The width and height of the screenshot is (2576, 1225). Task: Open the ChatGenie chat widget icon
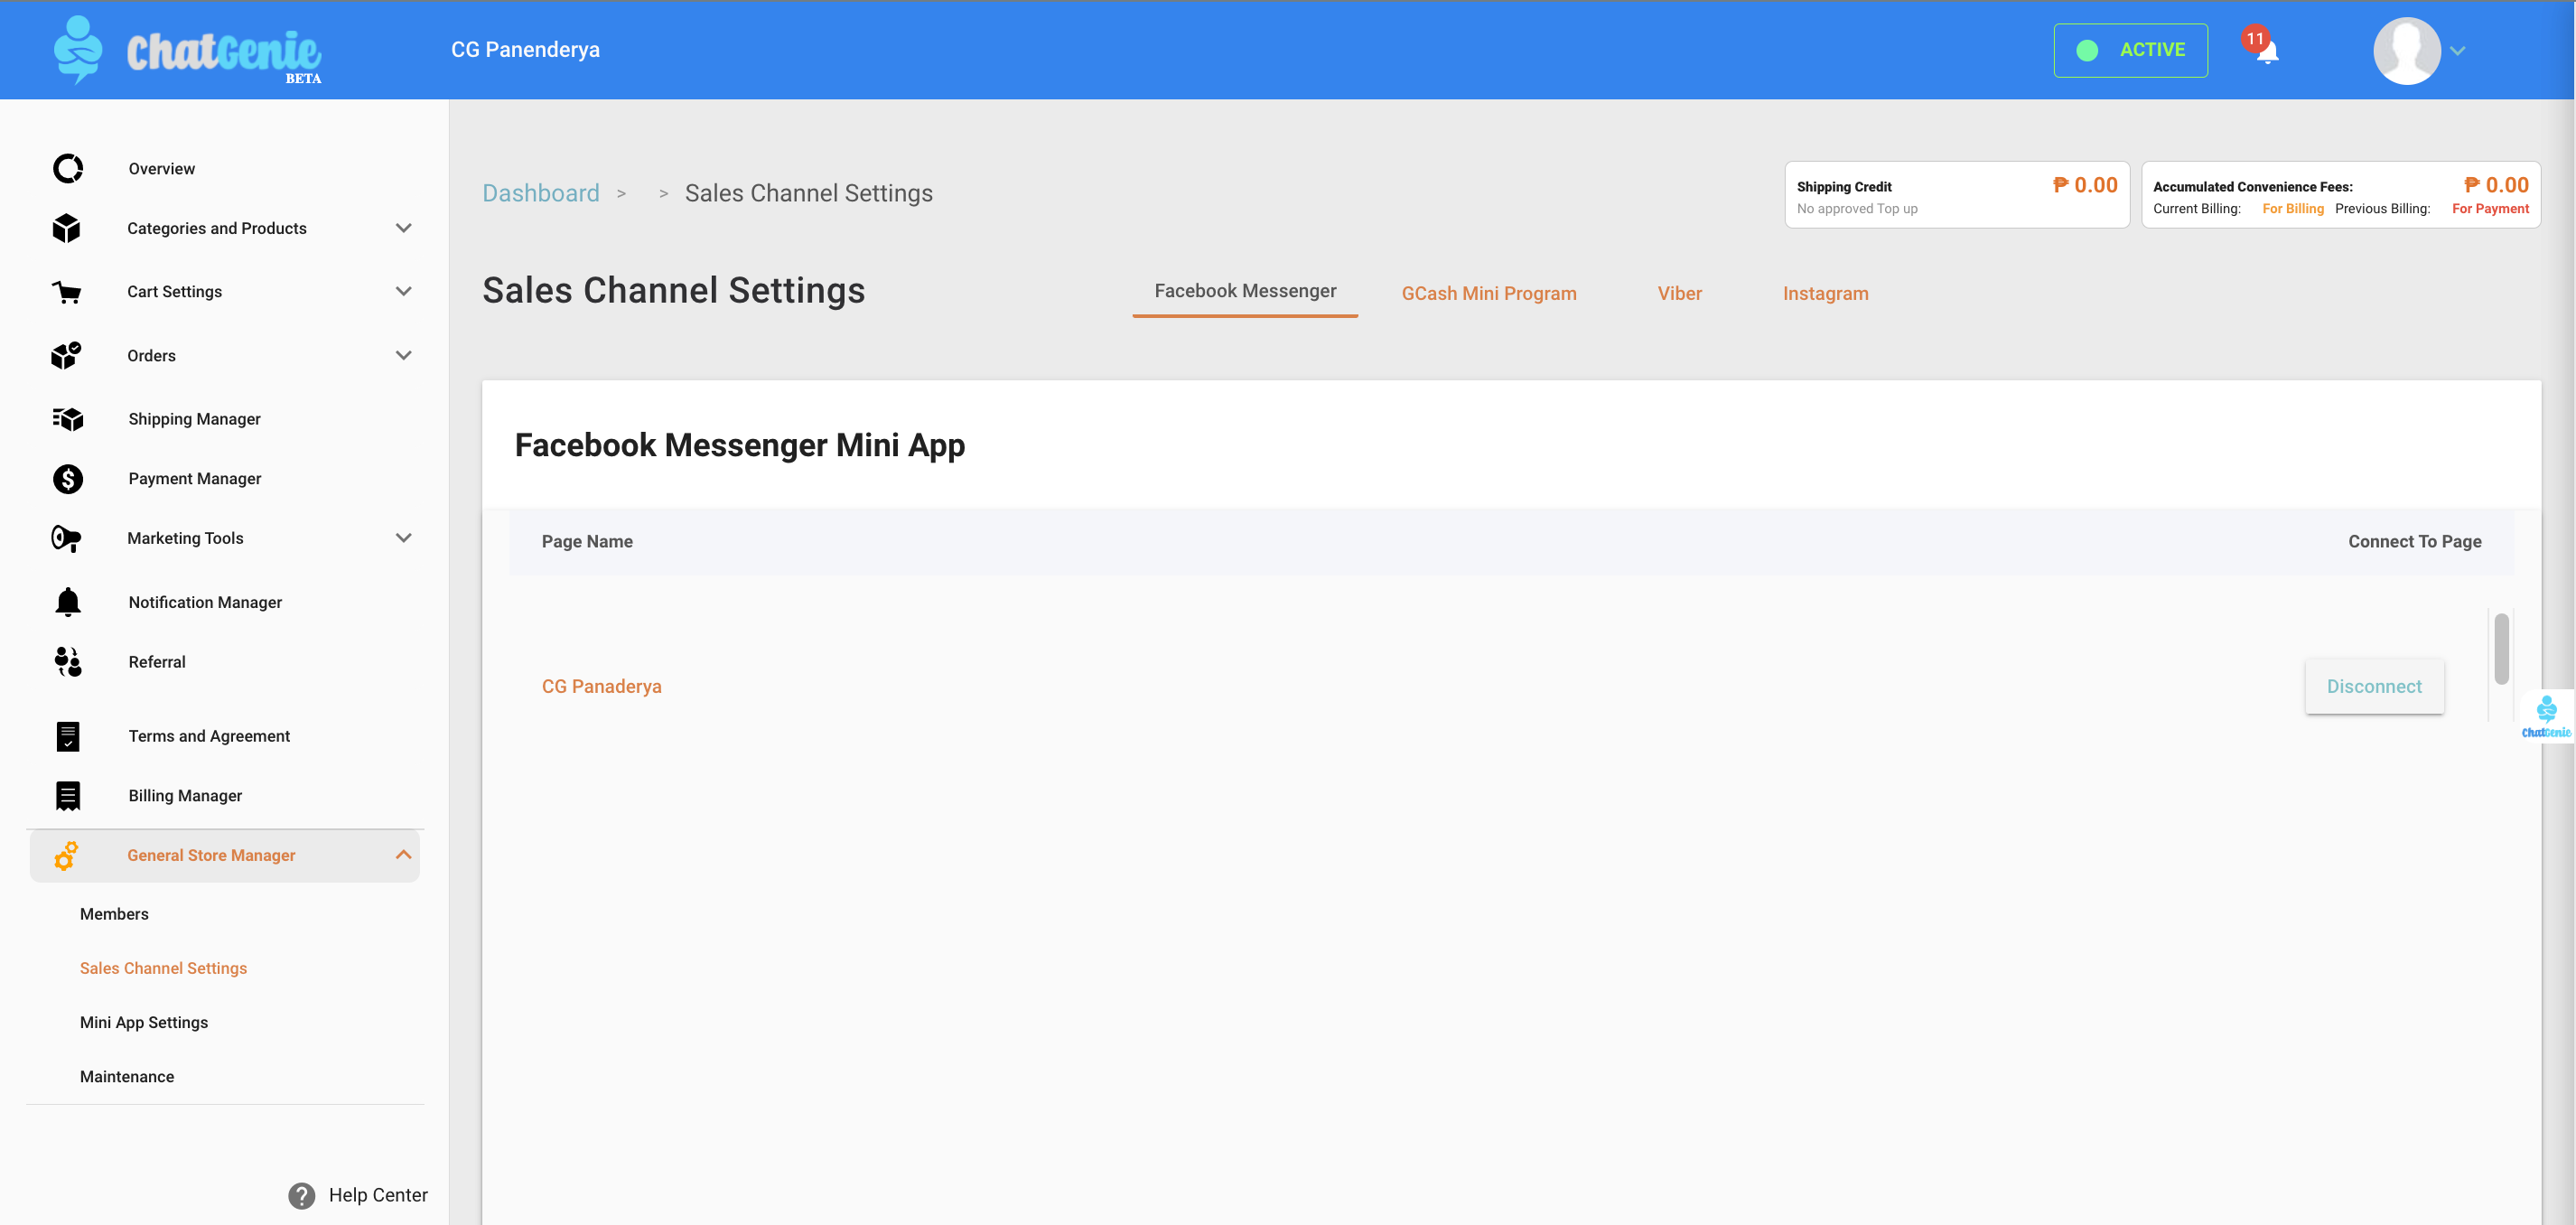pyautogui.click(x=2546, y=716)
